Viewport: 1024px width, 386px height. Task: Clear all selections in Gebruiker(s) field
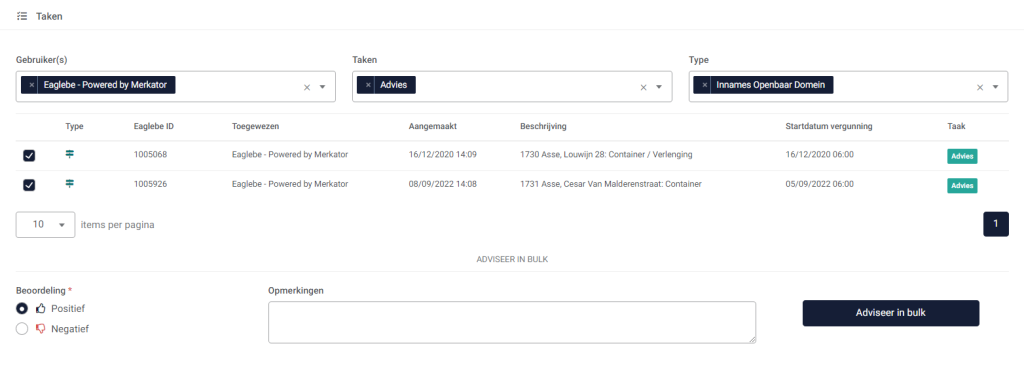(x=307, y=88)
